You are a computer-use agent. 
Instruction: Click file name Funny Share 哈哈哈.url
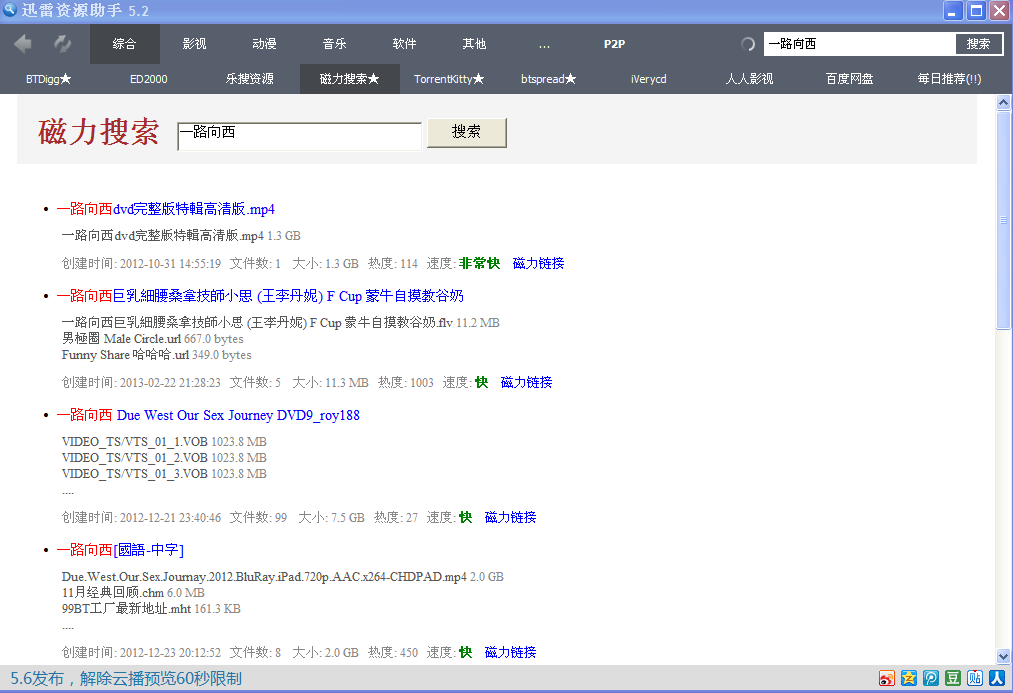click(x=125, y=355)
